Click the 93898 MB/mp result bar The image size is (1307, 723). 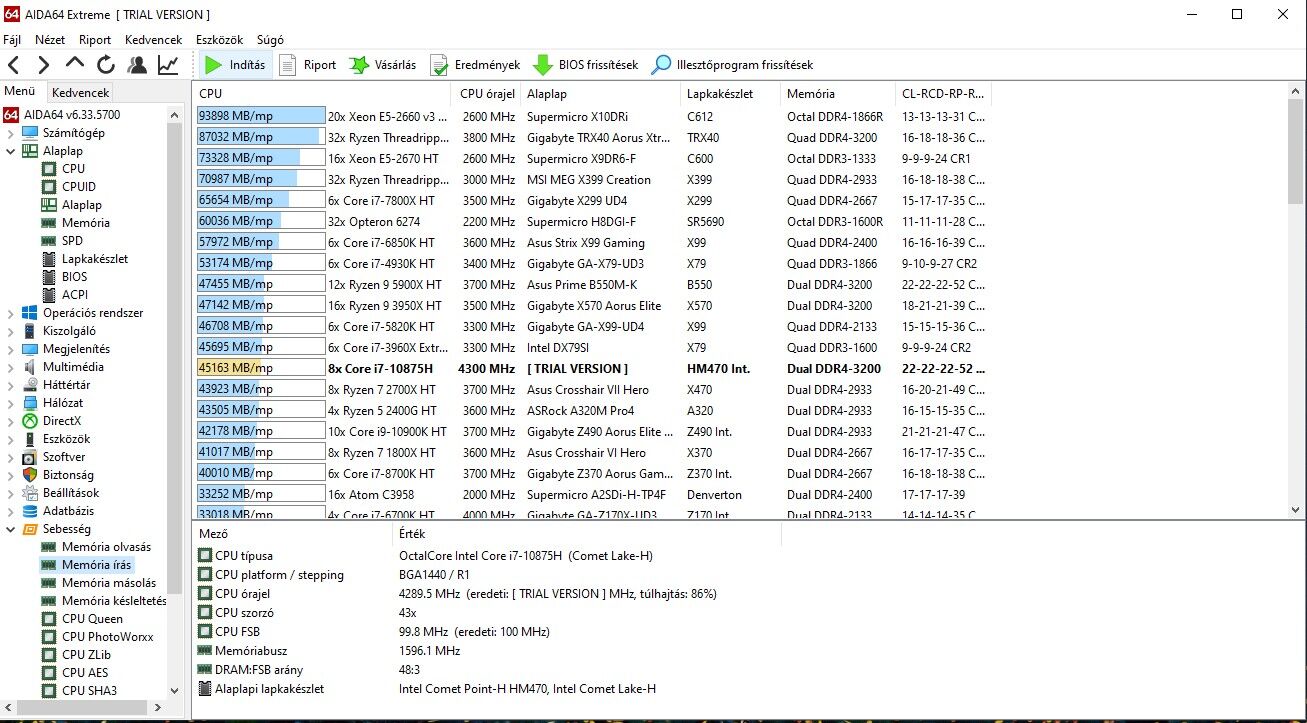tap(261, 116)
